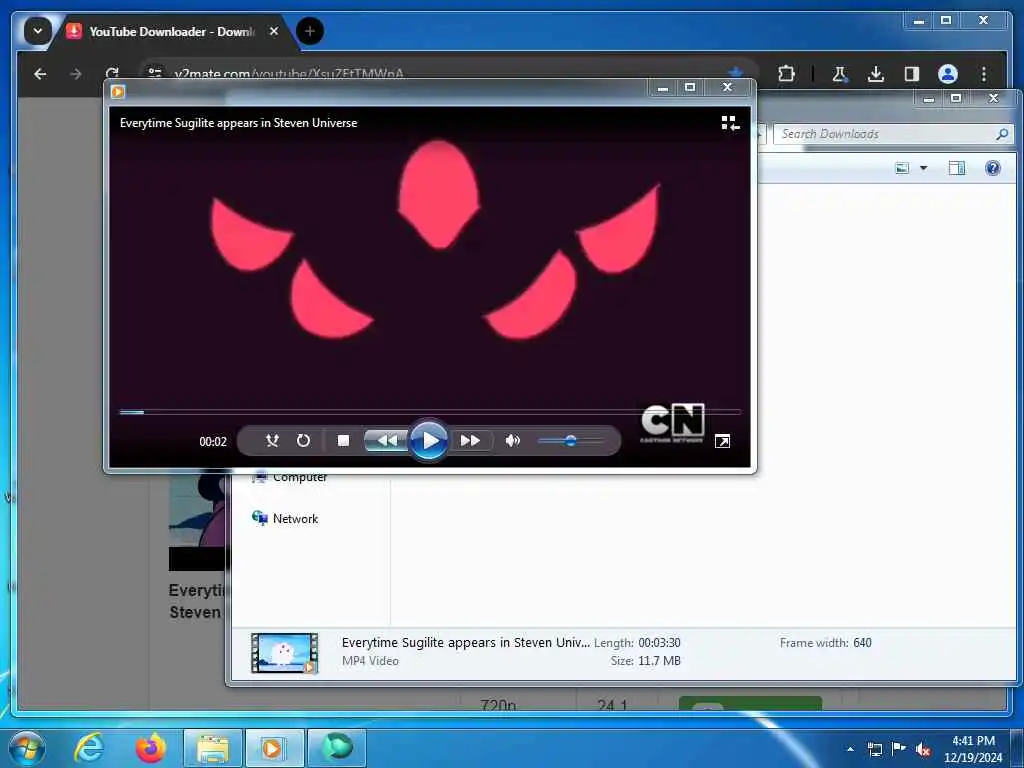
Task: Click the file name in Explorer details pane
Action: 466,643
